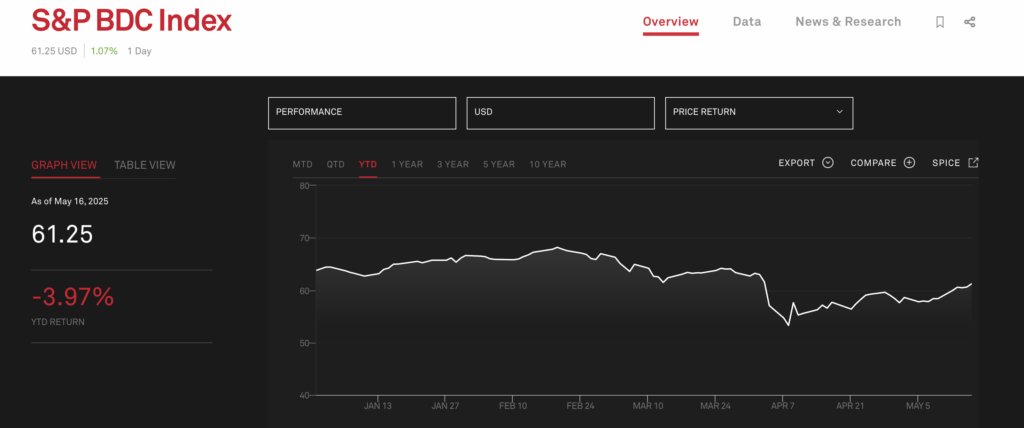Click the share icon in the header

click(970, 22)
